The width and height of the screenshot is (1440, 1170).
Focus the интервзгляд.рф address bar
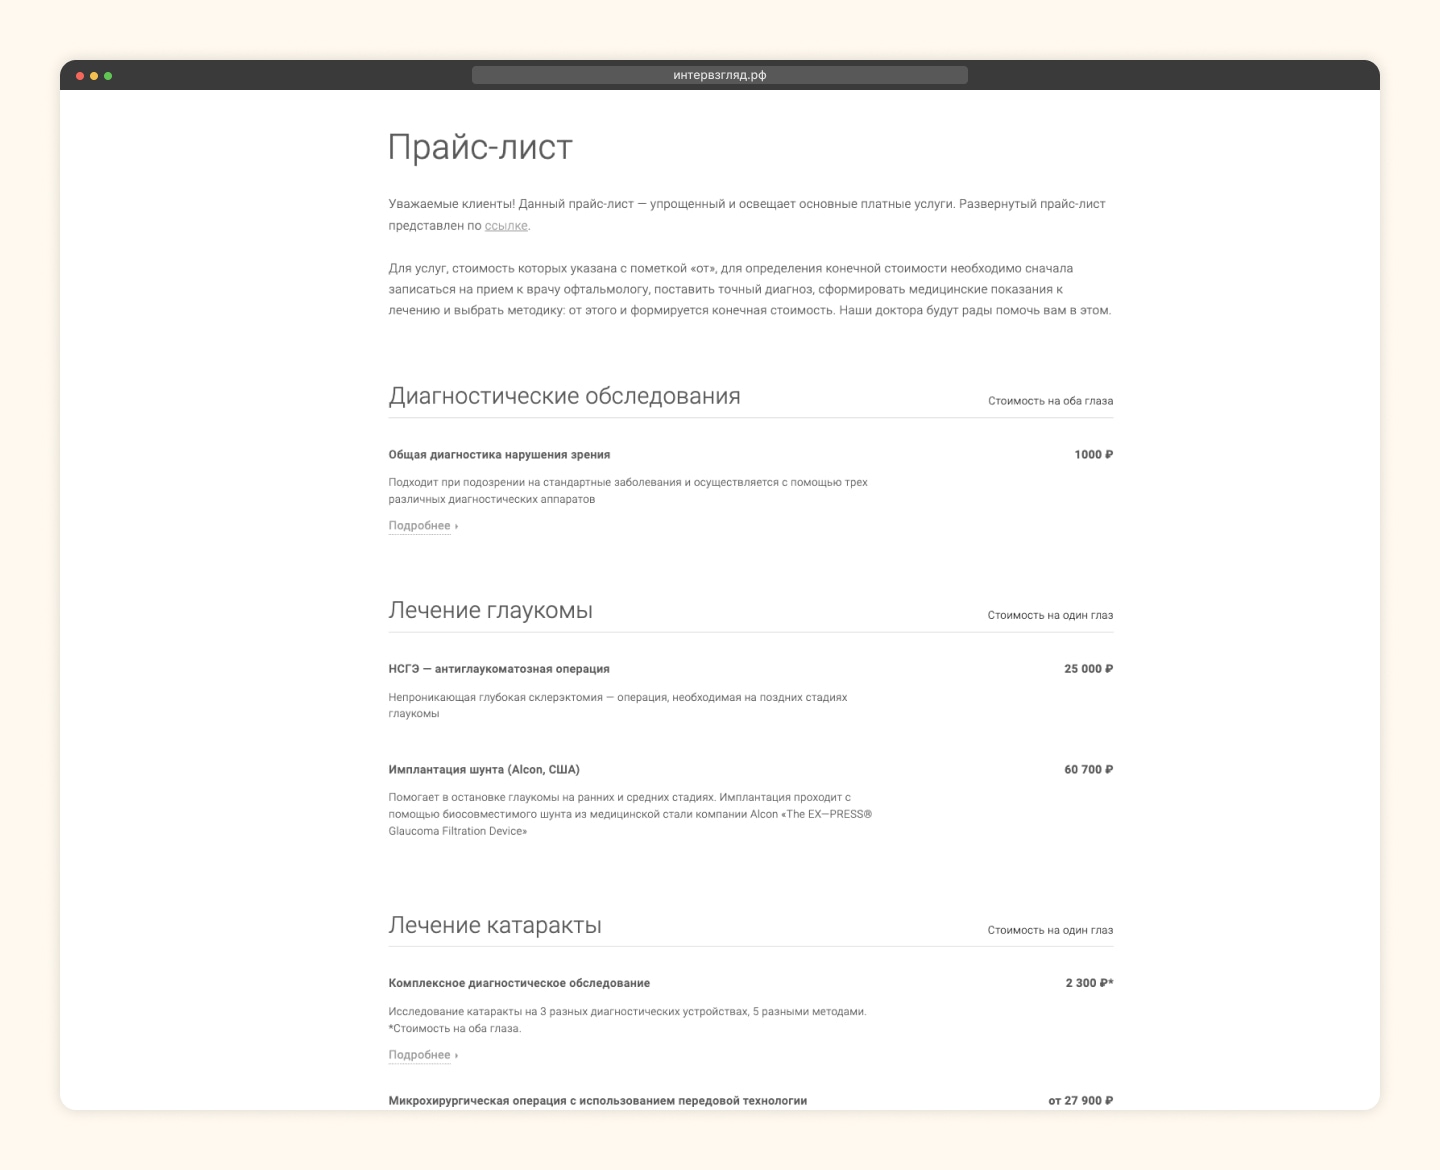click(x=719, y=75)
